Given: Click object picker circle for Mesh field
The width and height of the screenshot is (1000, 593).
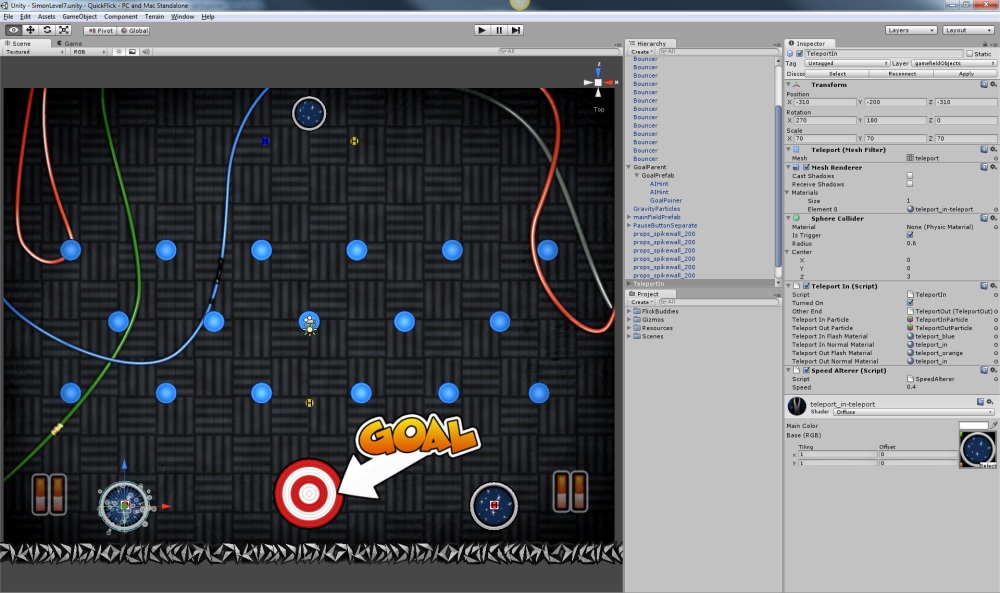Looking at the screenshot, I should pyautogui.click(x=996, y=158).
